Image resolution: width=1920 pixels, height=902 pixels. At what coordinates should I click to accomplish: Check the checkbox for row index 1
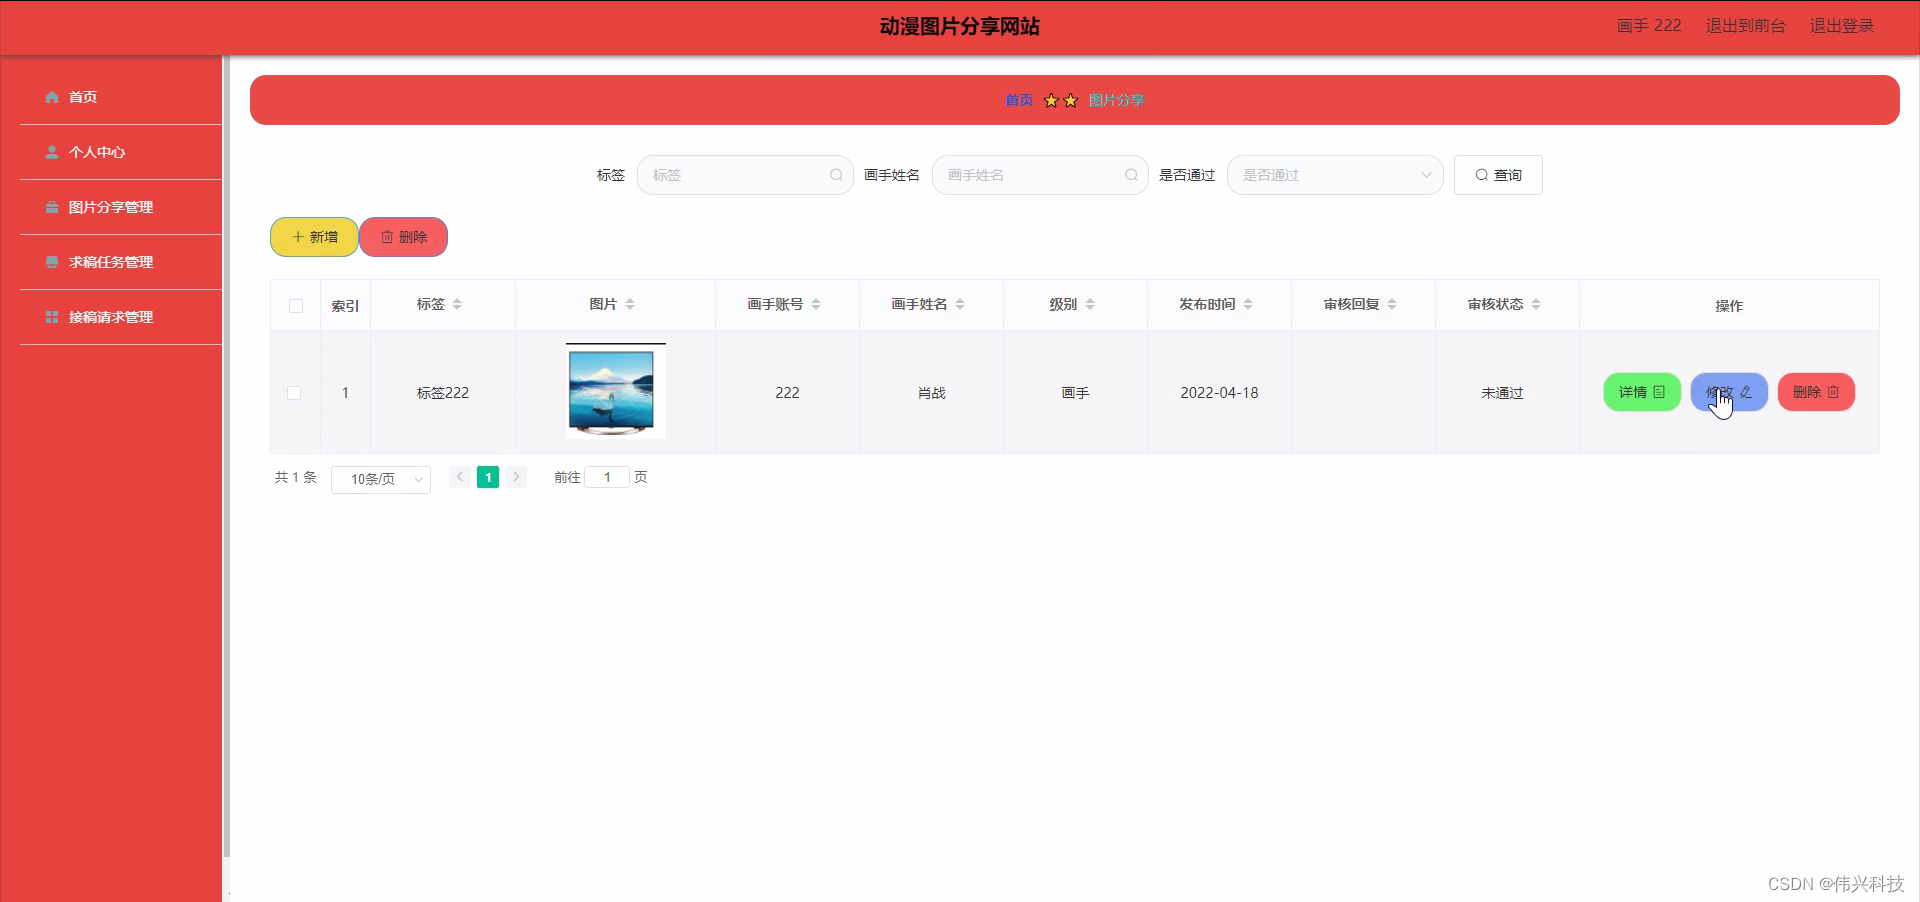[x=294, y=393]
